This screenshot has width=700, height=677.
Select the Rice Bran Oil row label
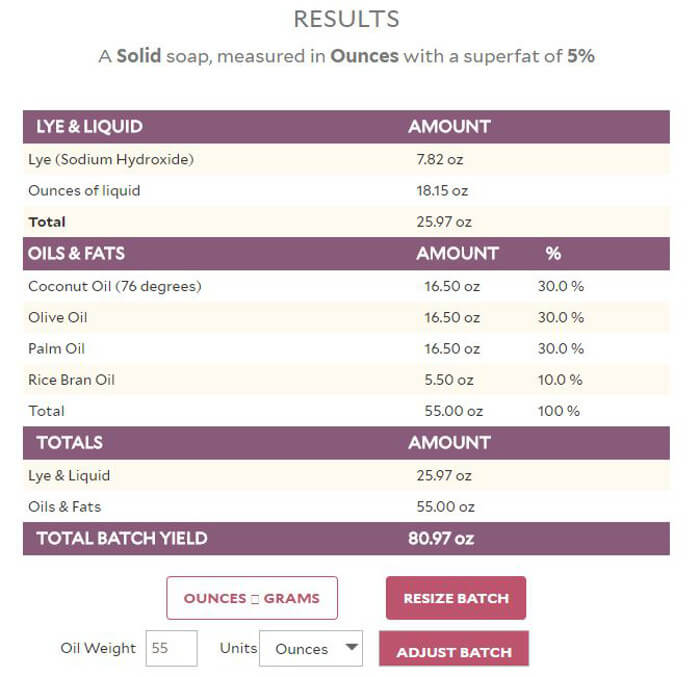click(72, 380)
